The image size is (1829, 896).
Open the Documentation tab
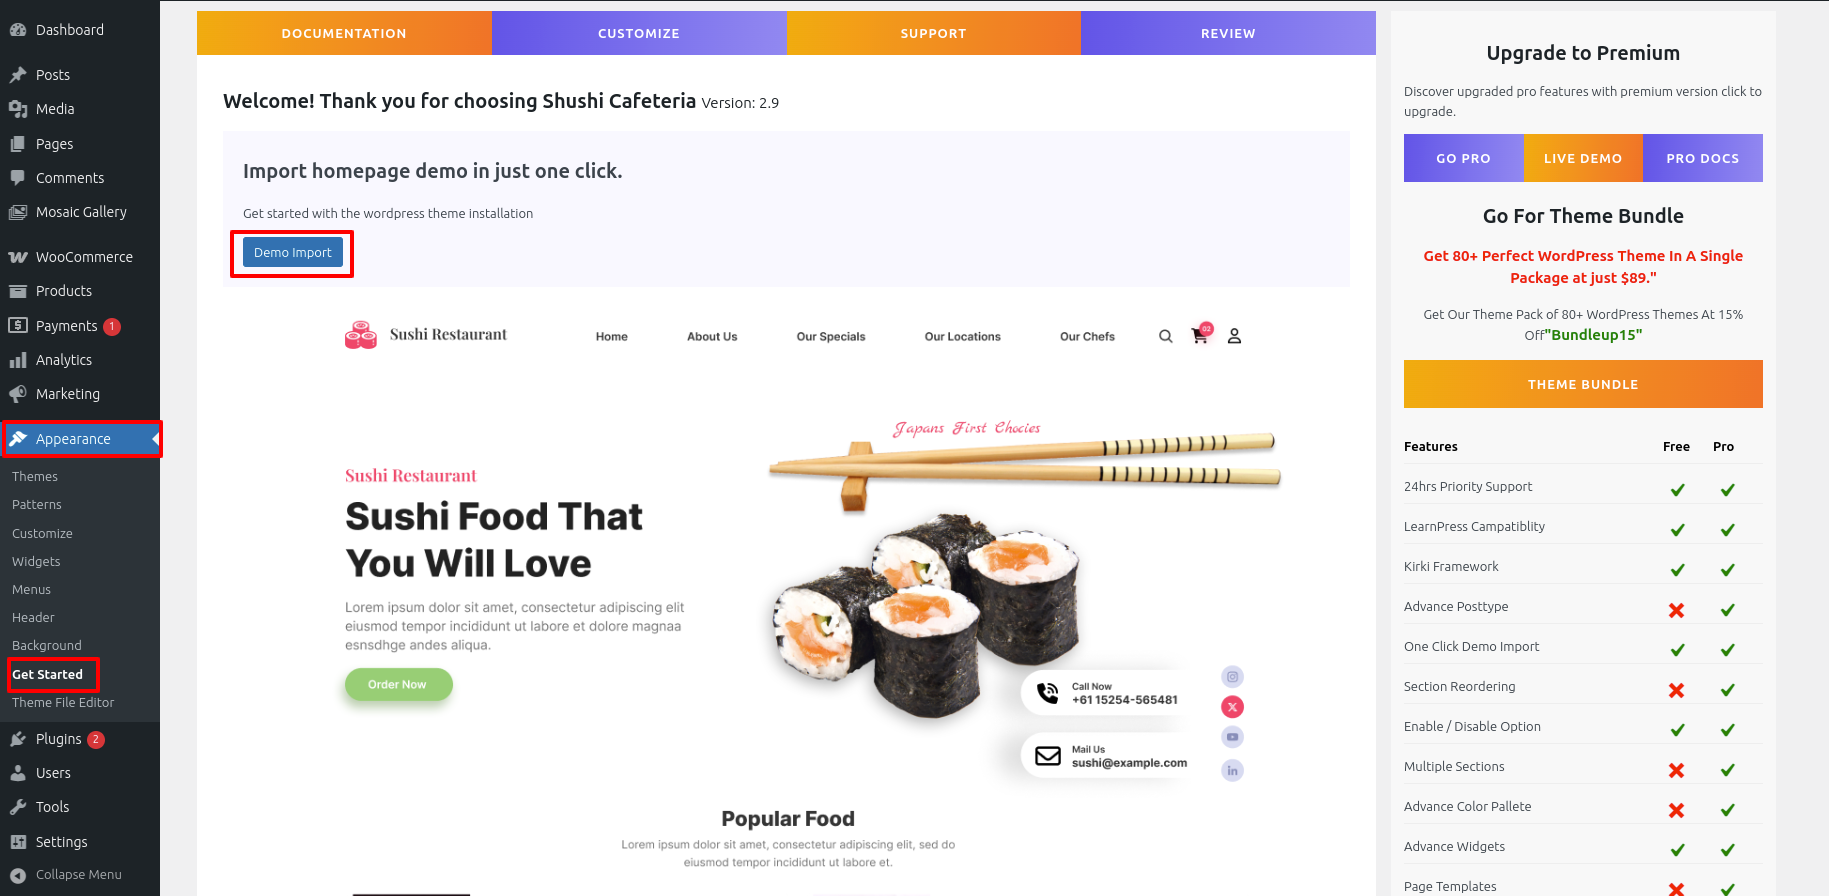(344, 33)
